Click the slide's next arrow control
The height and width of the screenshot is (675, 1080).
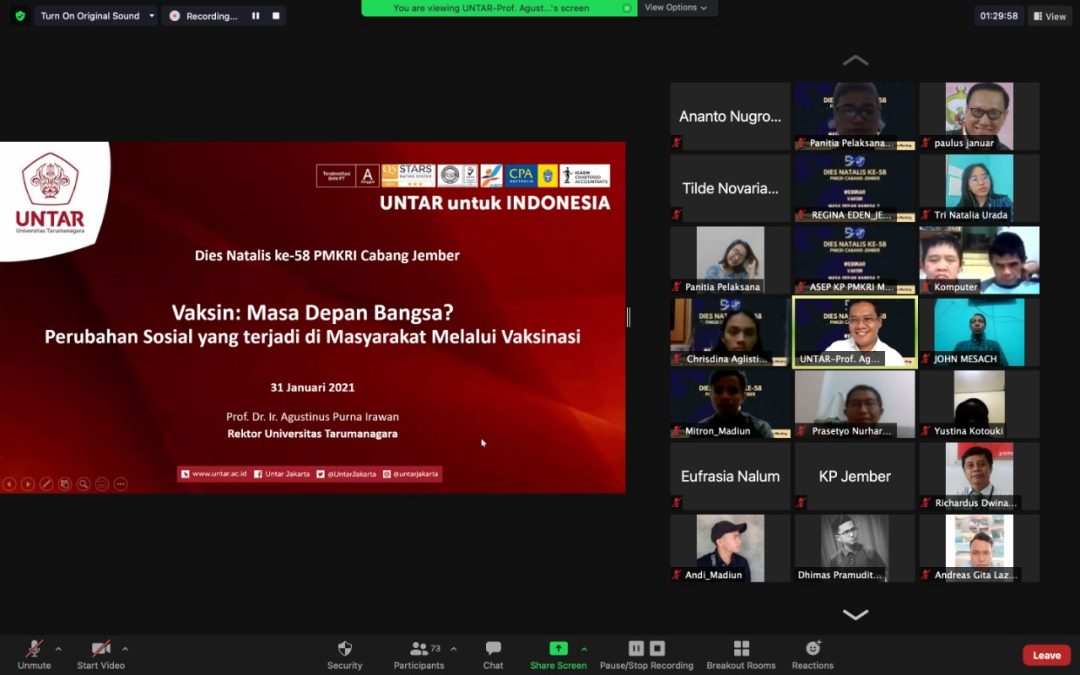pos(28,484)
